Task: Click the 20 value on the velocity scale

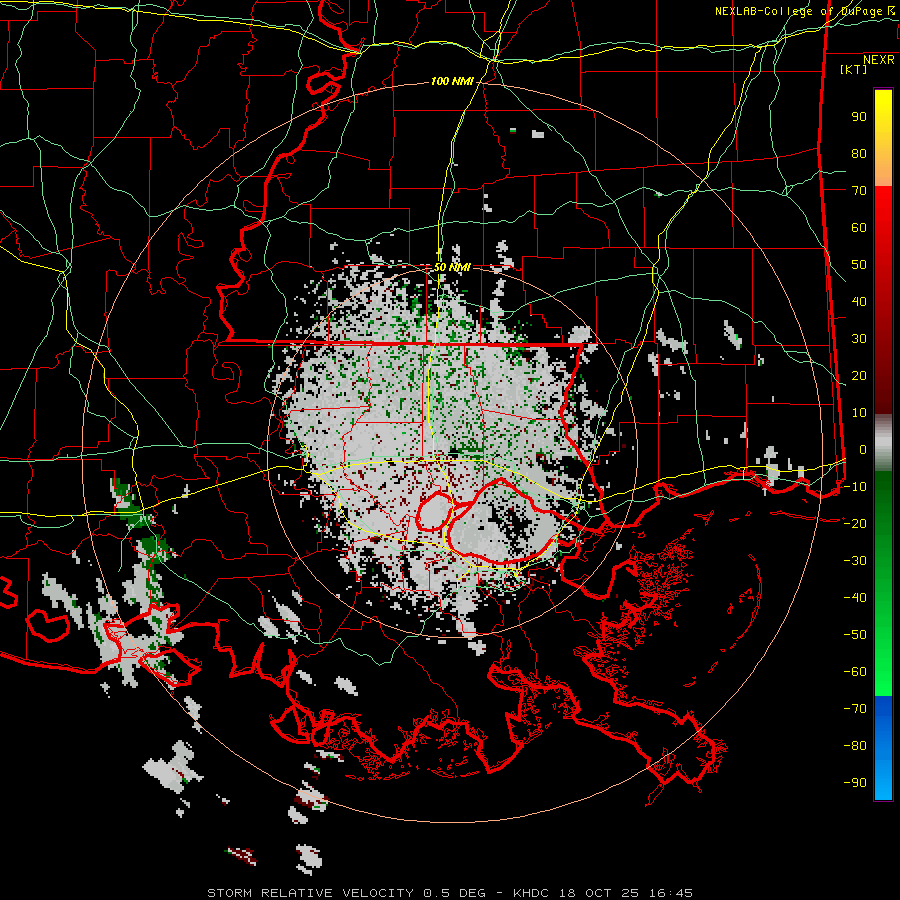Action: (x=859, y=376)
